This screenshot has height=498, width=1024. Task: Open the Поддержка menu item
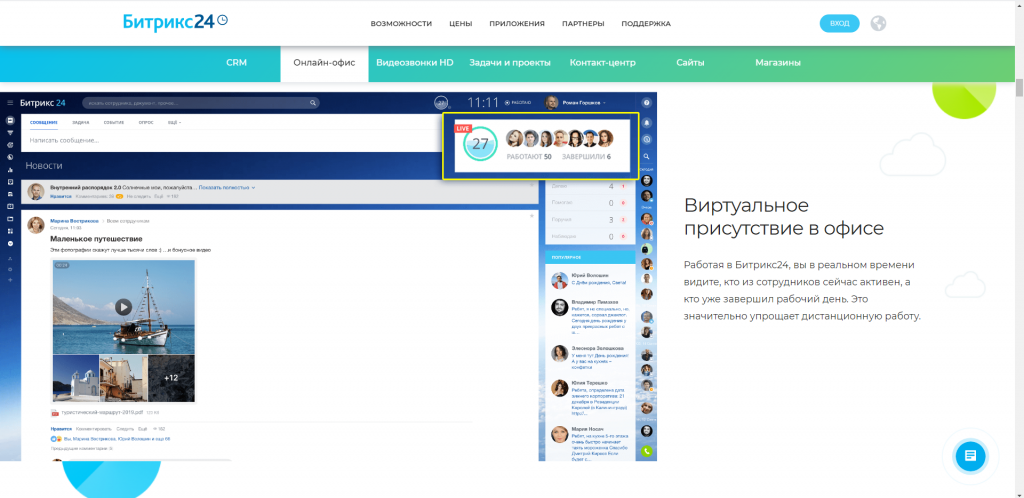coord(646,23)
